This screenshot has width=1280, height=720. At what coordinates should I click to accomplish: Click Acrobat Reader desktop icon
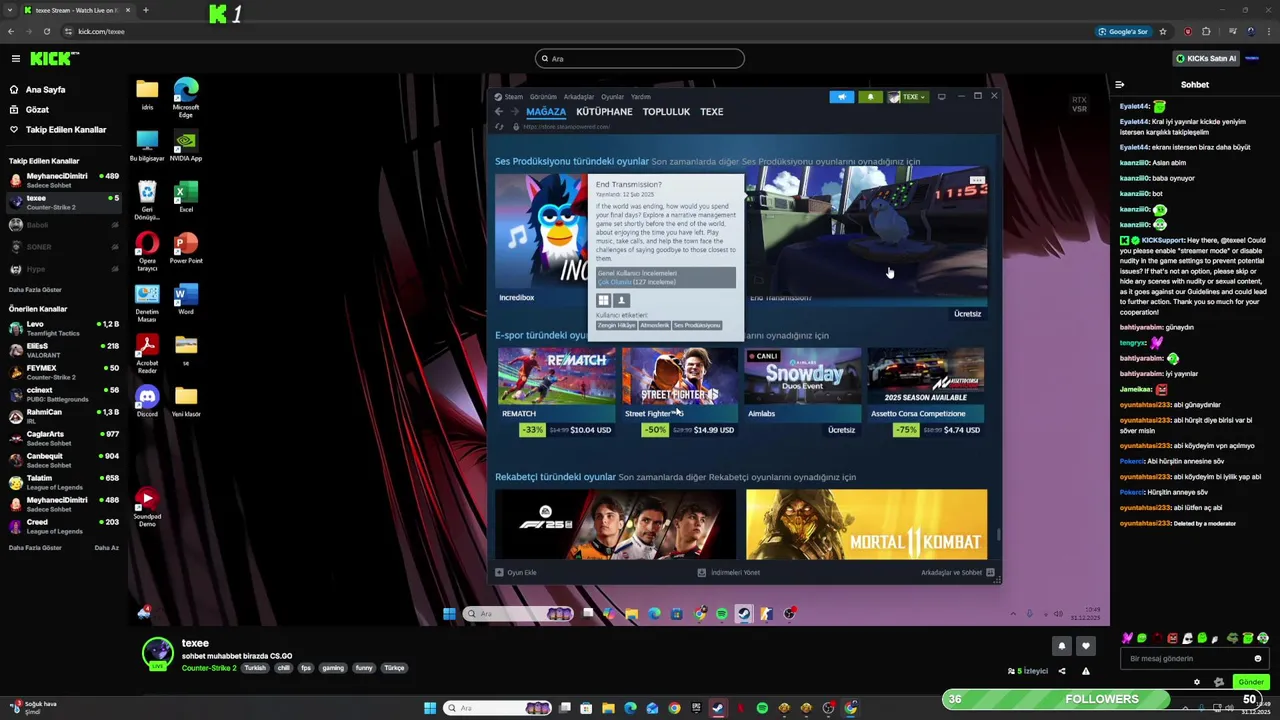(x=147, y=355)
